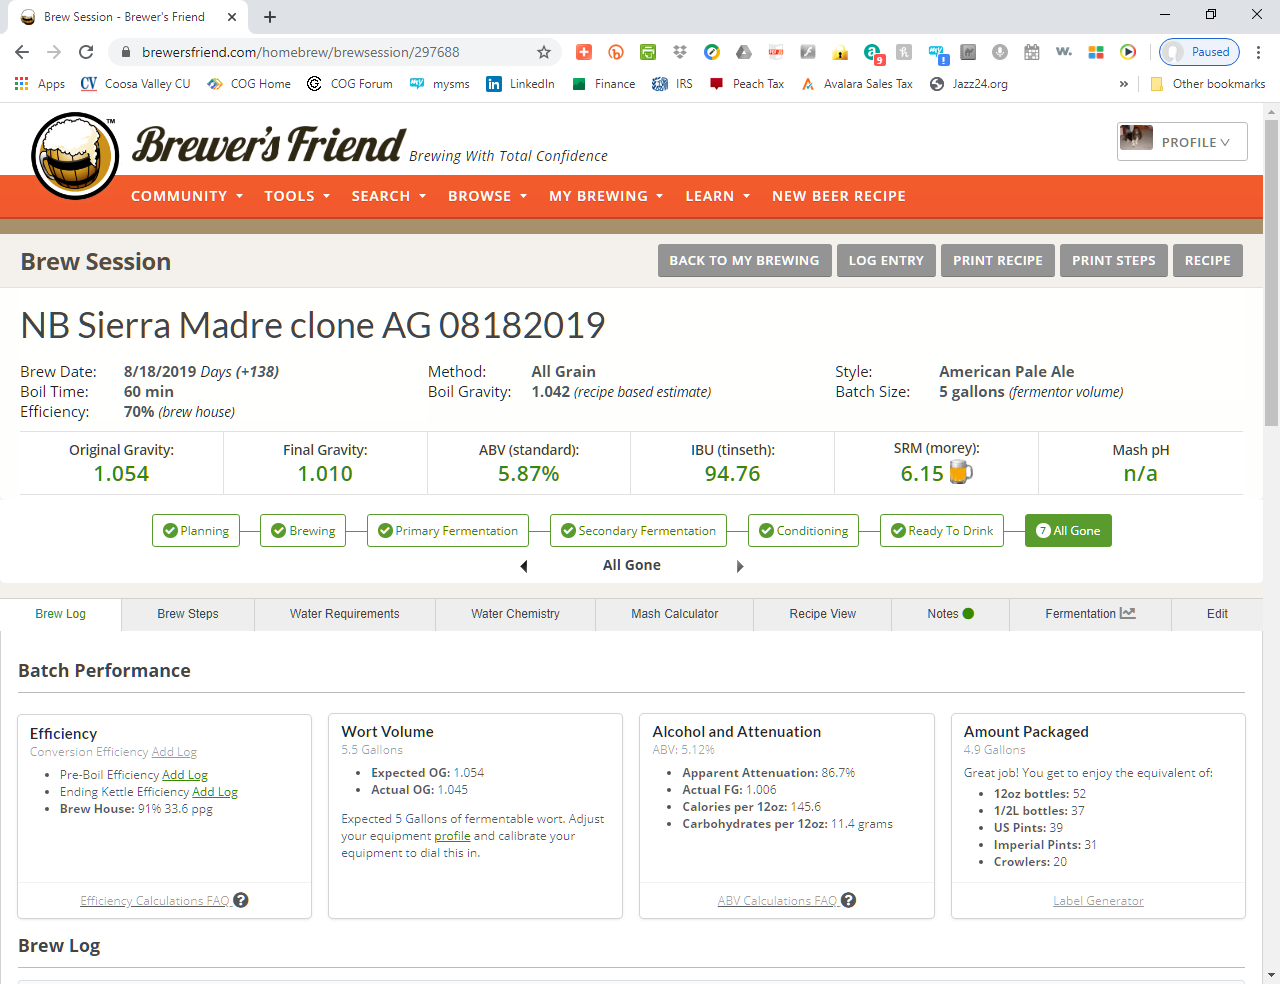Open a new browser tab
This screenshot has height=984, width=1280.
[x=270, y=17]
